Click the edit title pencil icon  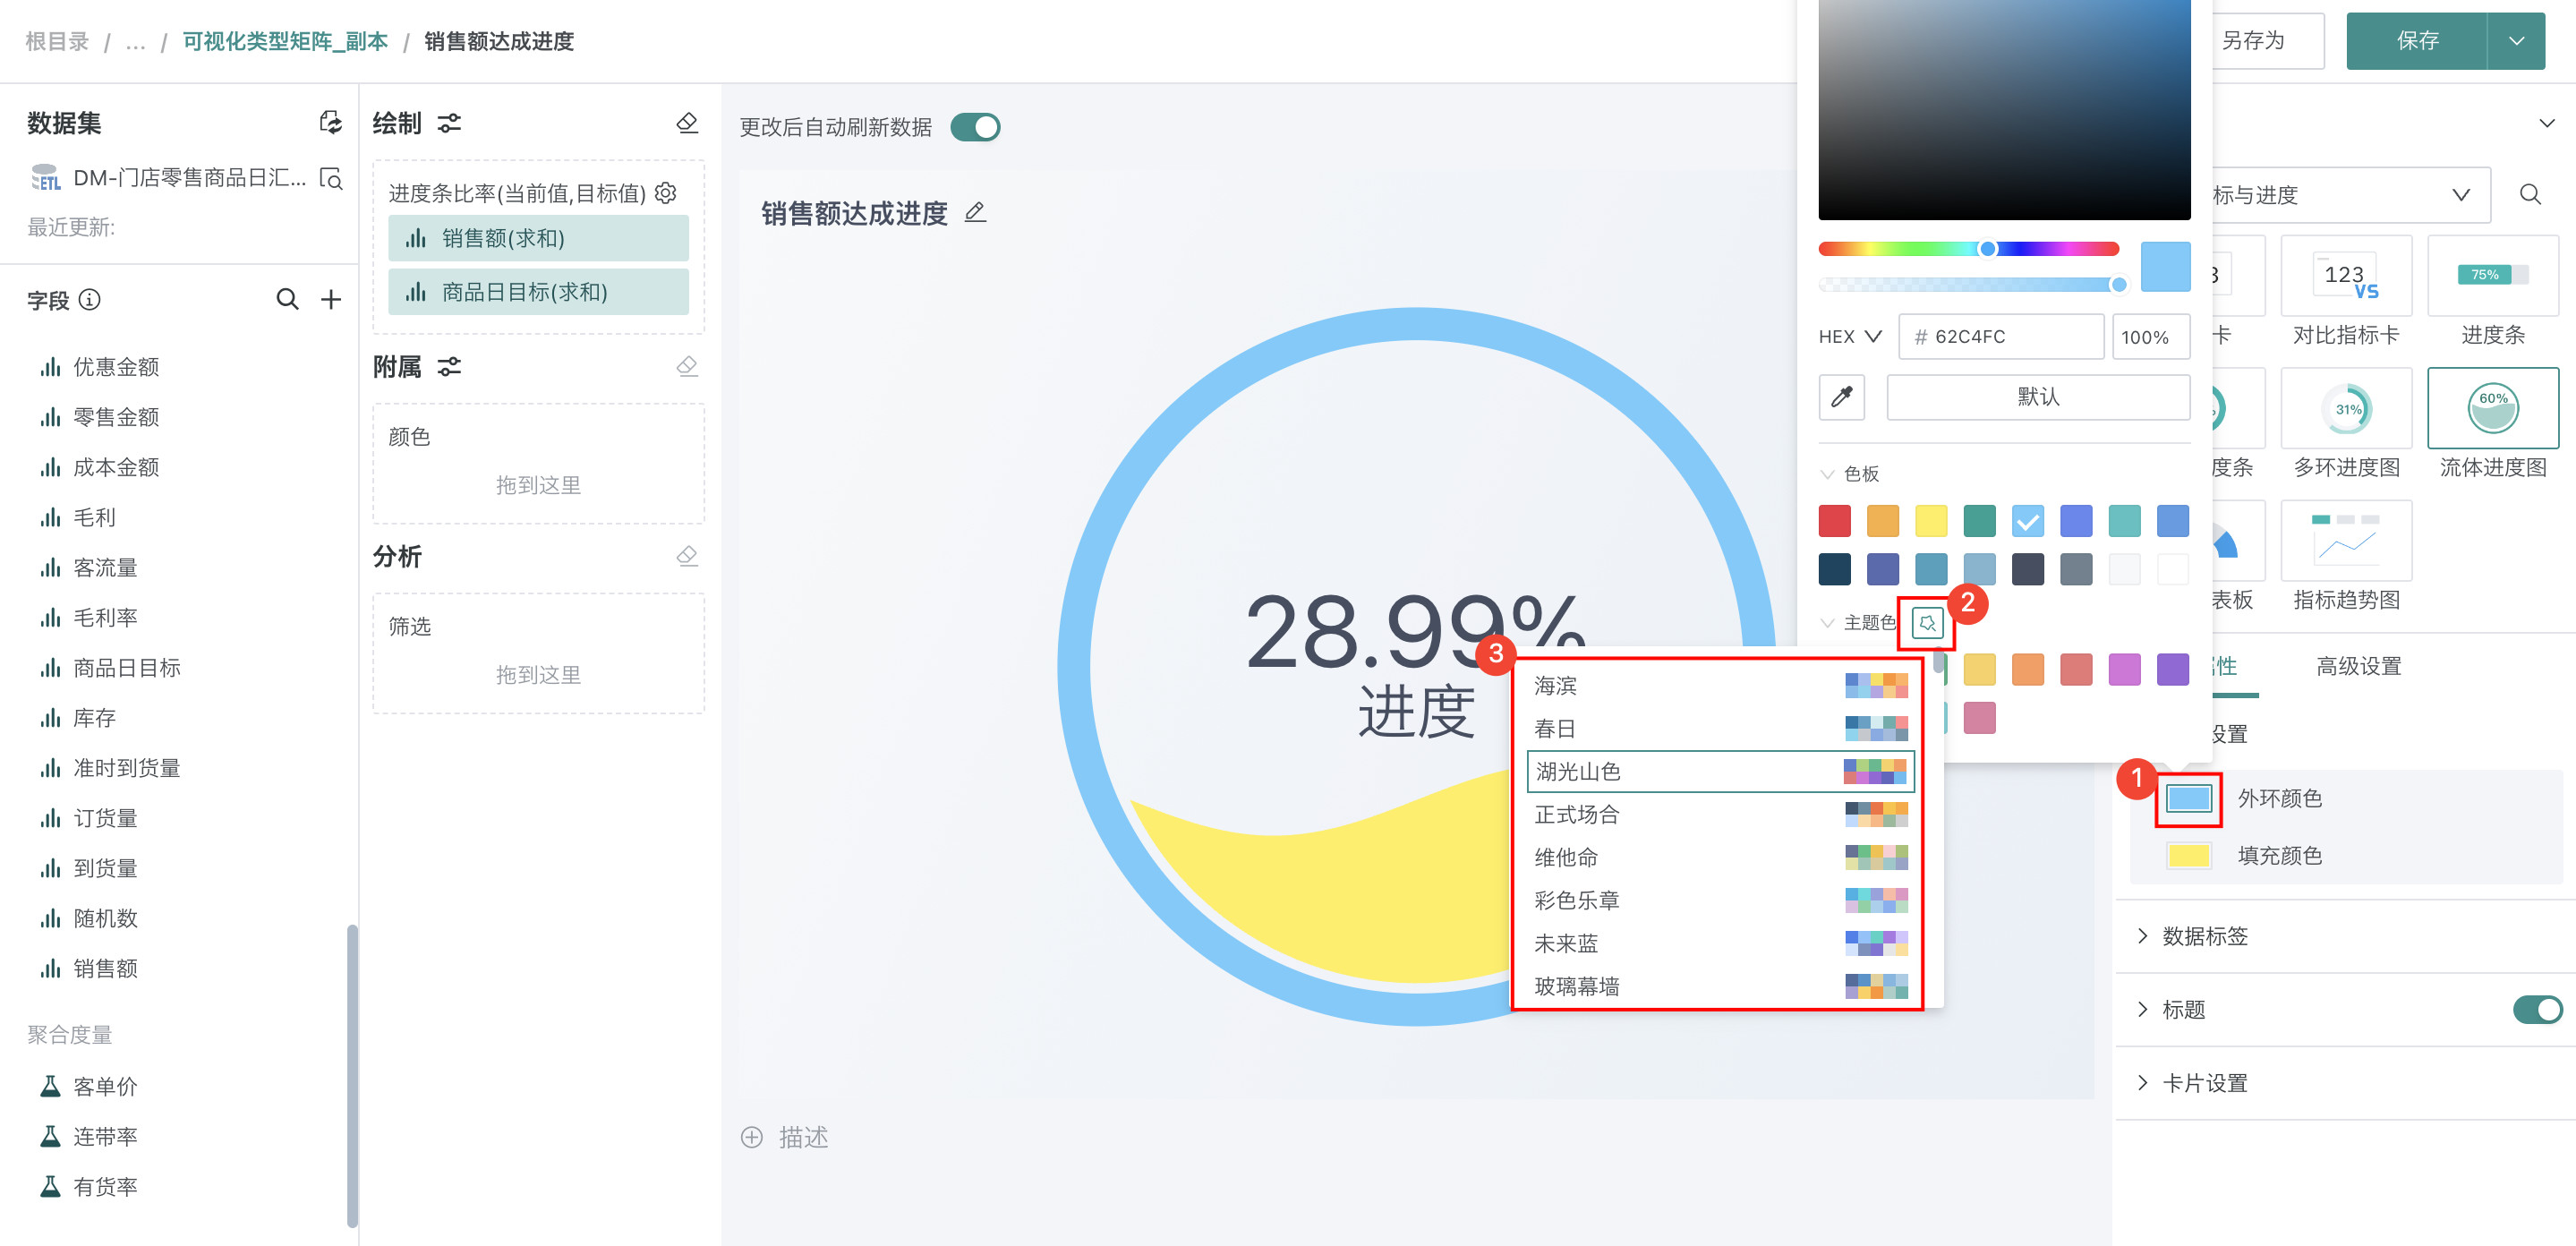tap(975, 212)
